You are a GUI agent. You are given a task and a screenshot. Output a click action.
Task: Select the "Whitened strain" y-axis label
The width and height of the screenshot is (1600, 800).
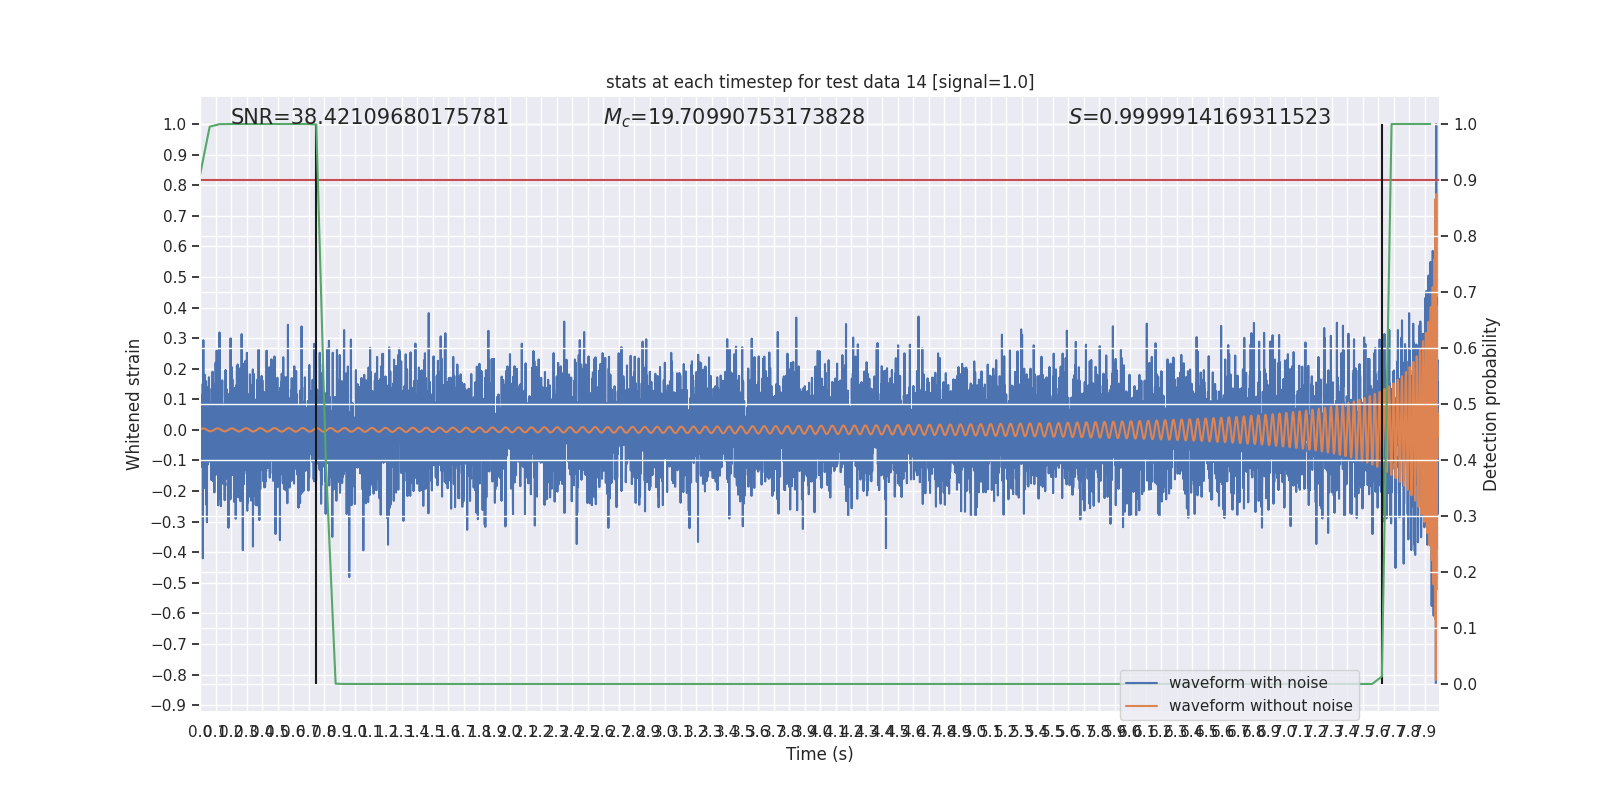pyautogui.click(x=134, y=404)
